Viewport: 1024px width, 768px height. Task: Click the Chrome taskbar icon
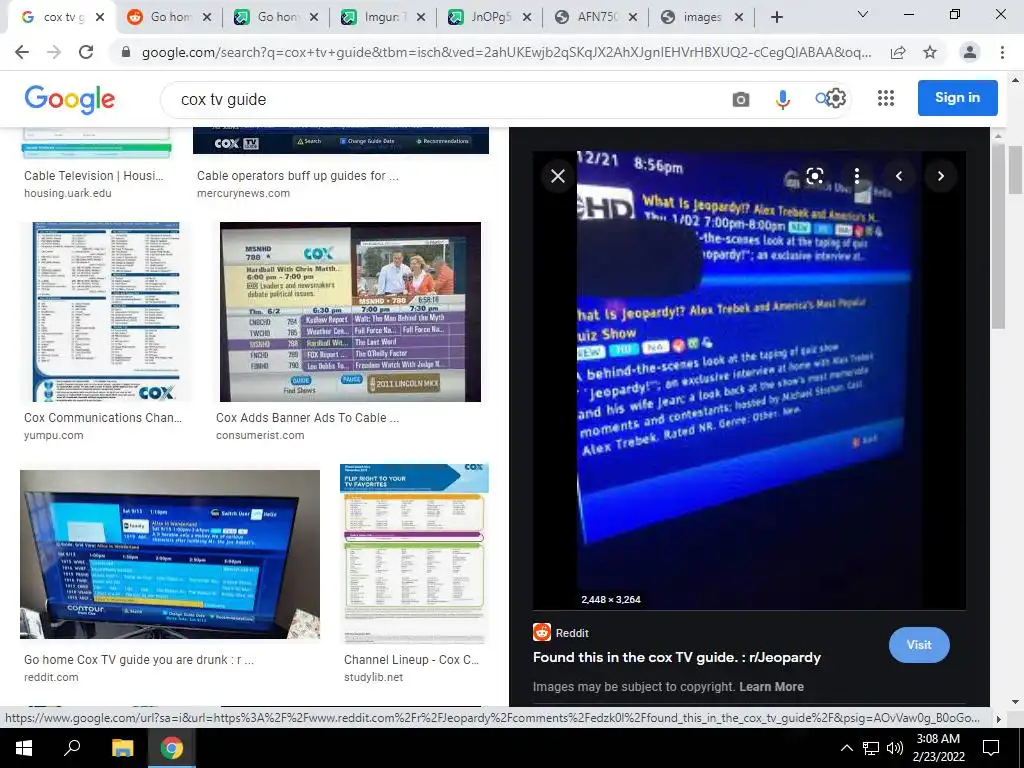coord(172,748)
